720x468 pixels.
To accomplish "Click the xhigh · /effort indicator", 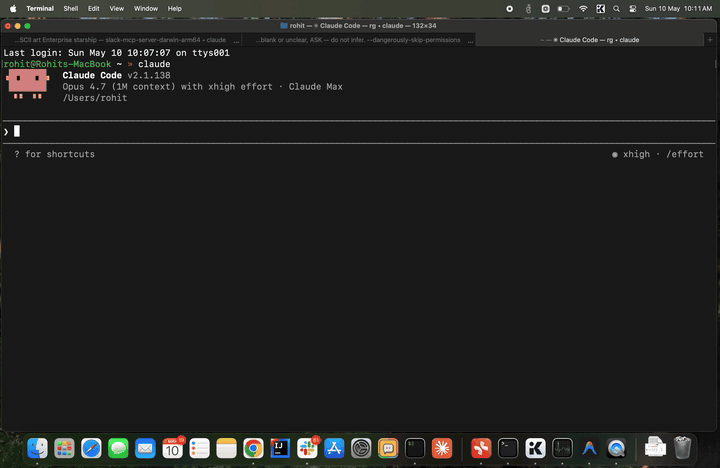I will coord(658,154).
